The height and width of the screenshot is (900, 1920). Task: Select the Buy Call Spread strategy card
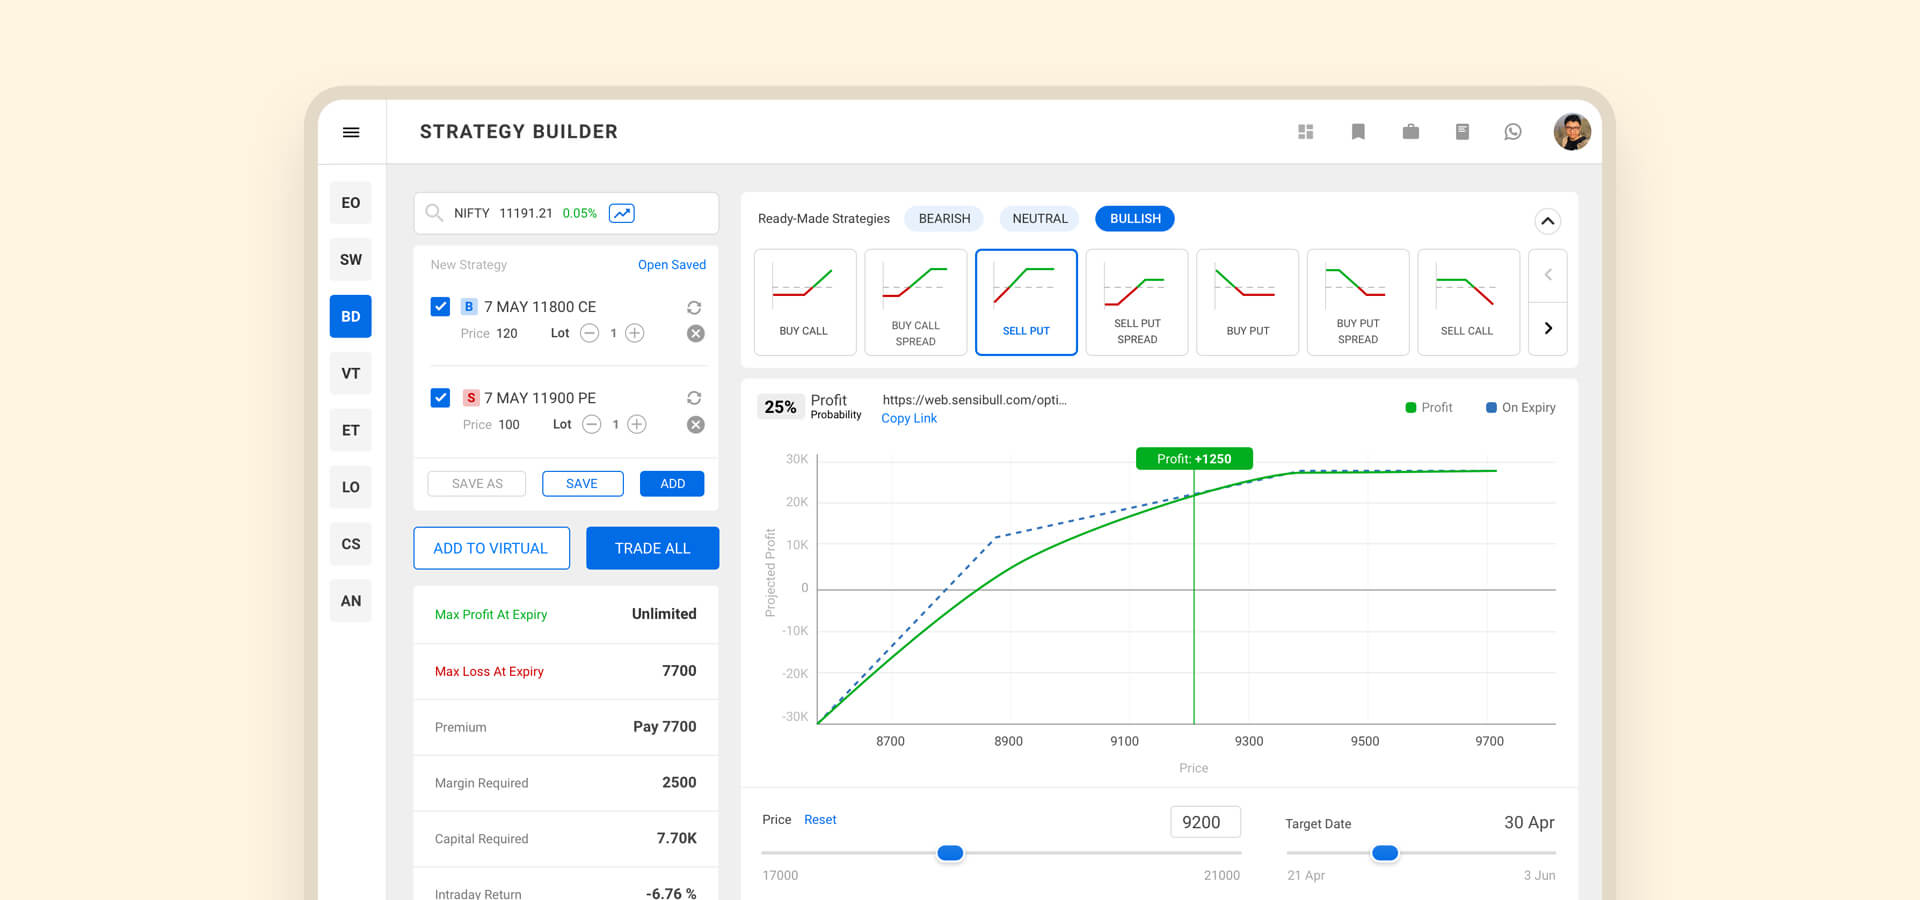tap(915, 302)
